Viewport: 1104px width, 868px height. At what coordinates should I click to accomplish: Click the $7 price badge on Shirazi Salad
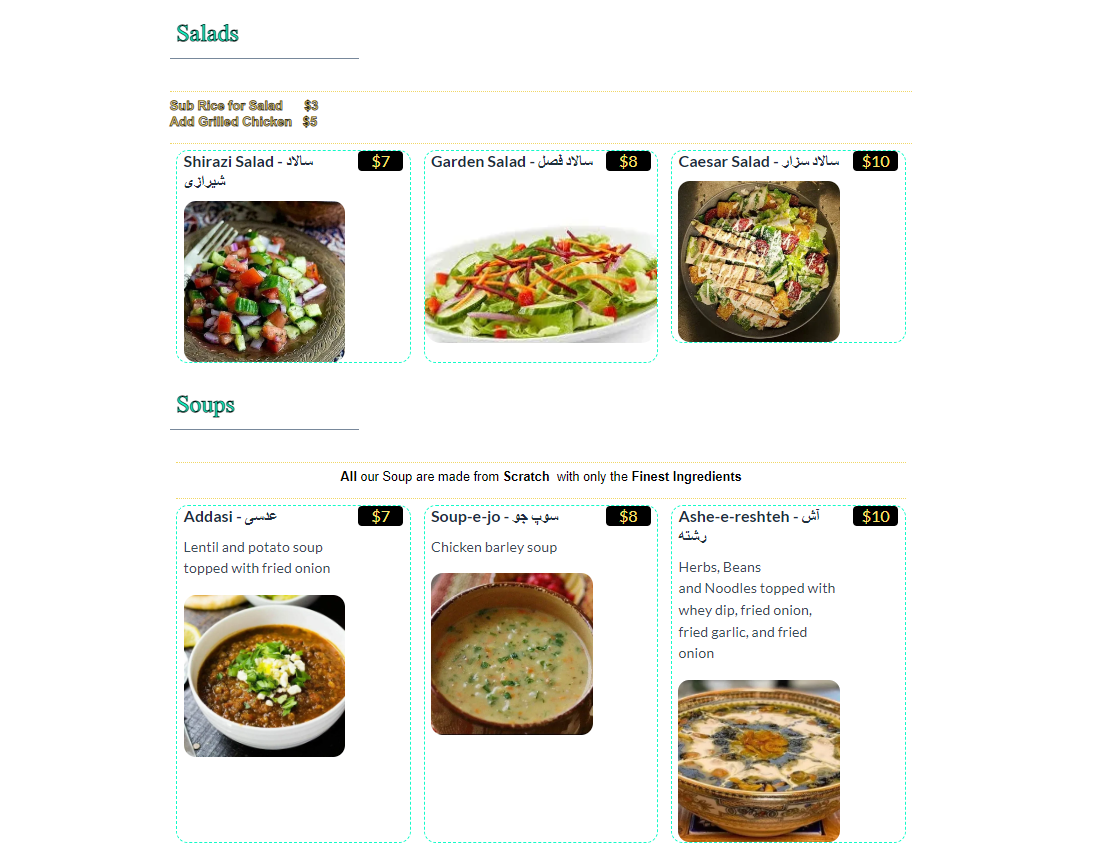pos(380,161)
